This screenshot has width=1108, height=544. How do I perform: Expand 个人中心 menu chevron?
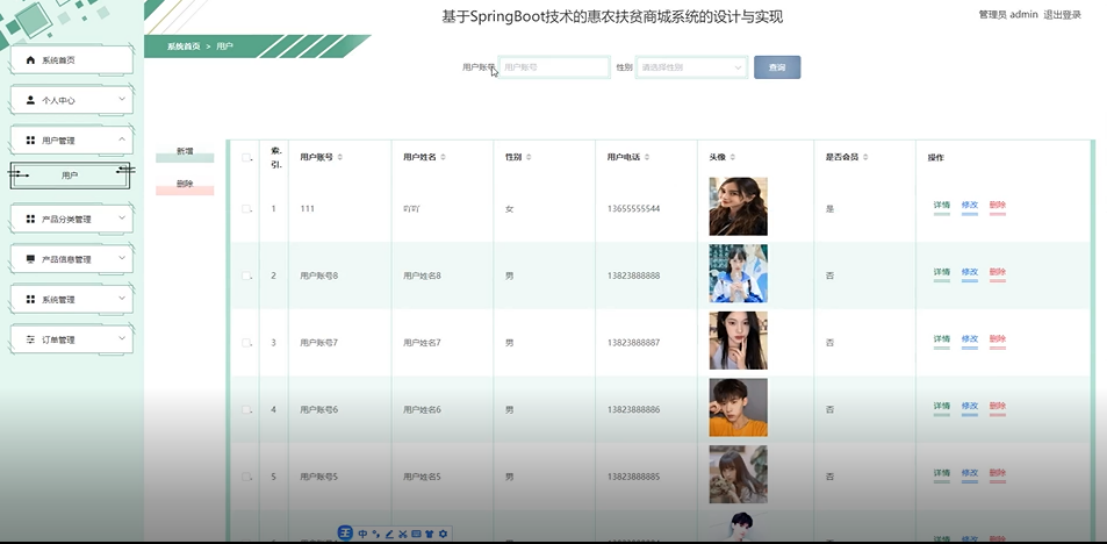coord(122,100)
